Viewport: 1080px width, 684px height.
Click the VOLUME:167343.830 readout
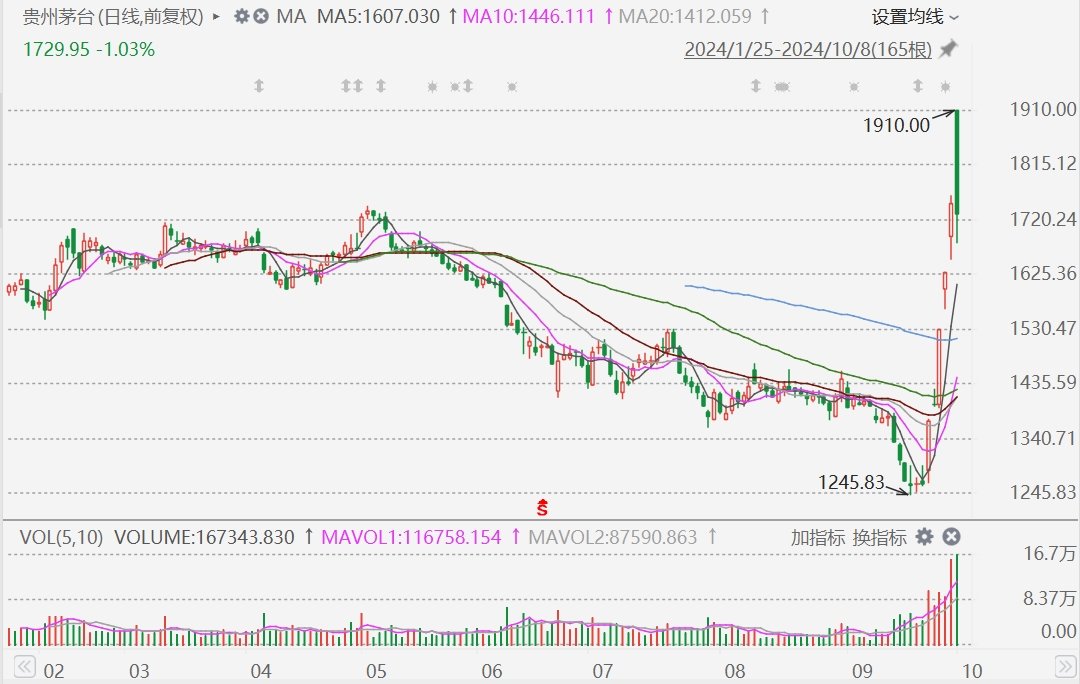[x=204, y=537]
